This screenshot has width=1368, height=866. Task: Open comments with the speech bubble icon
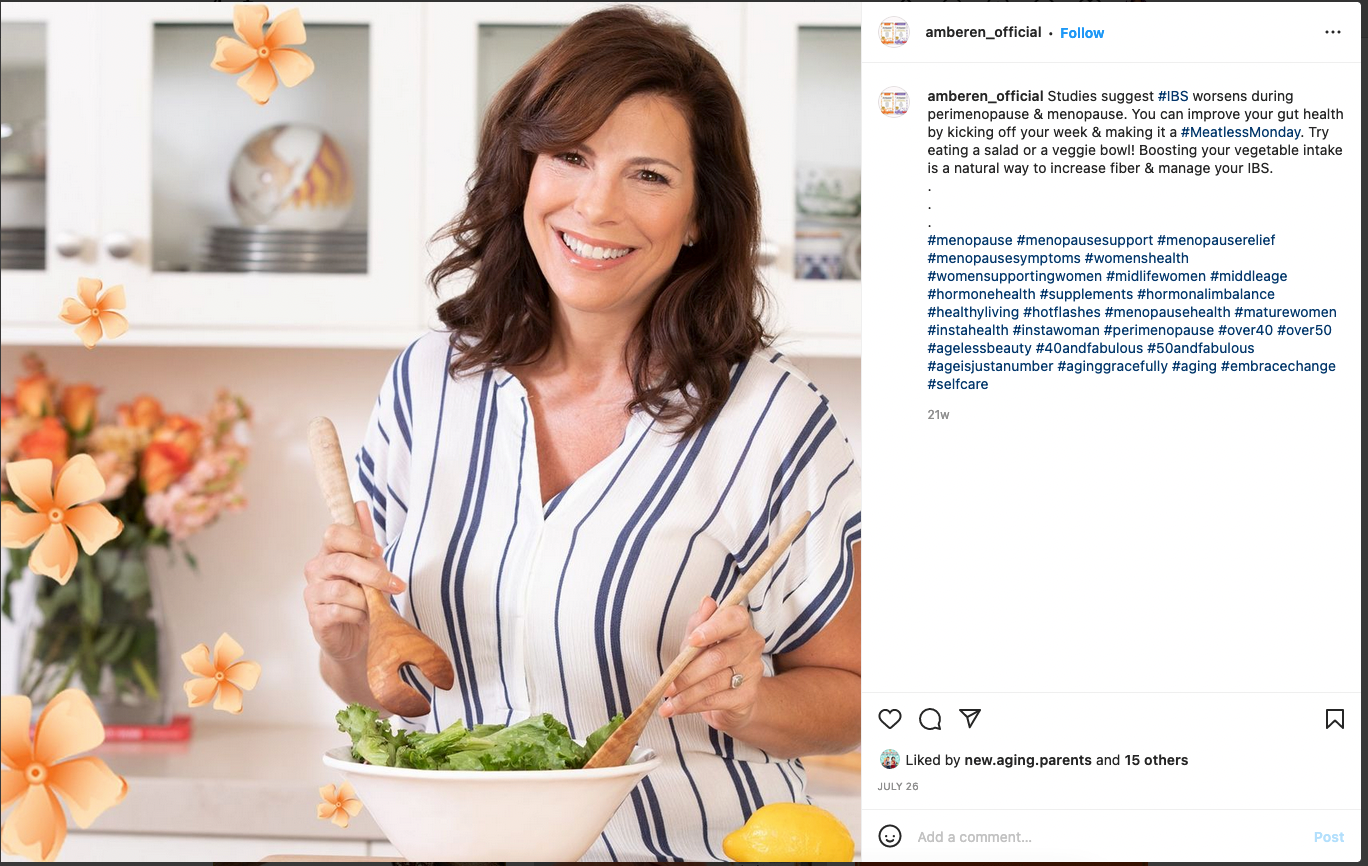pyautogui.click(x=930, y=719)
